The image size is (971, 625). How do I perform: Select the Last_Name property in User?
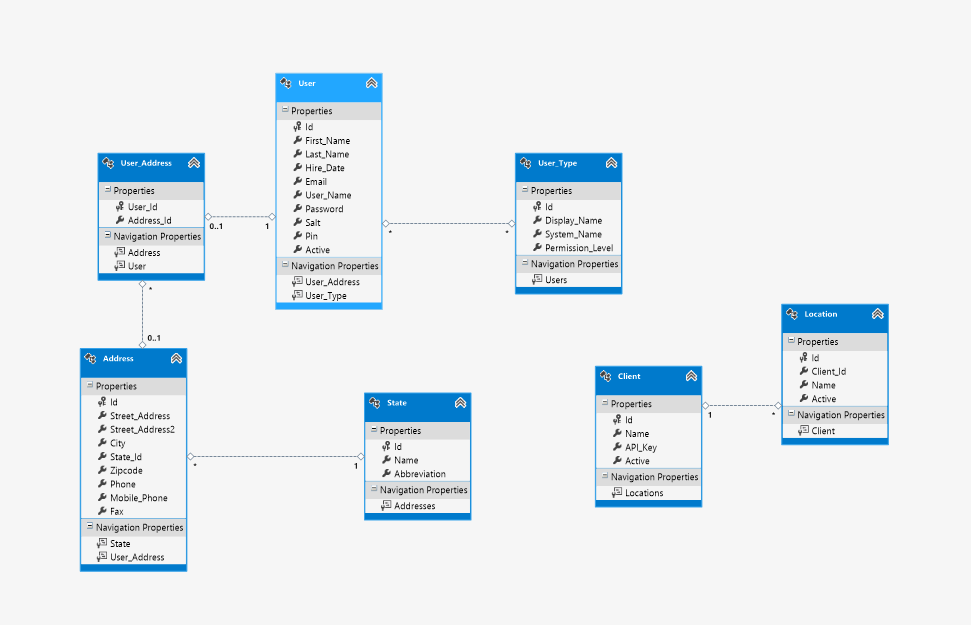tap(328, 154)
